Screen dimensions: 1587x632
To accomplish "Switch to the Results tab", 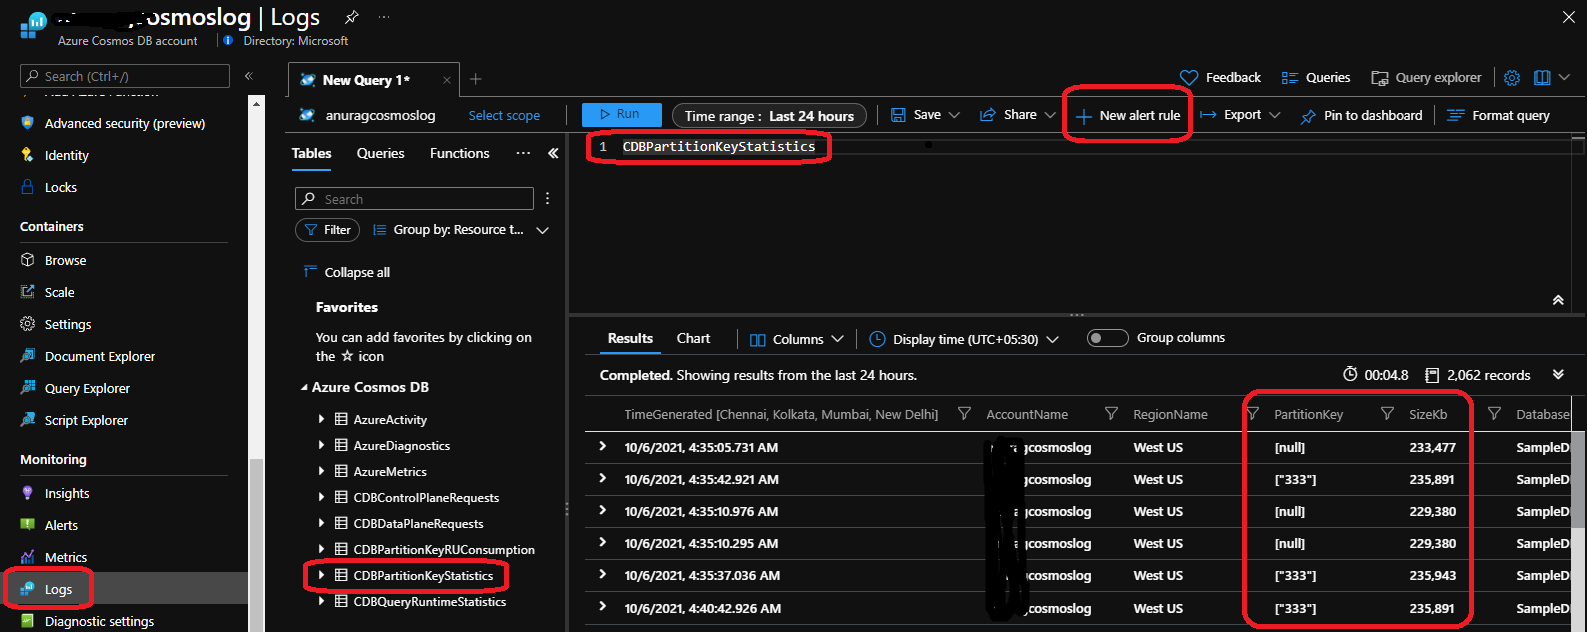I will (630, 338).
